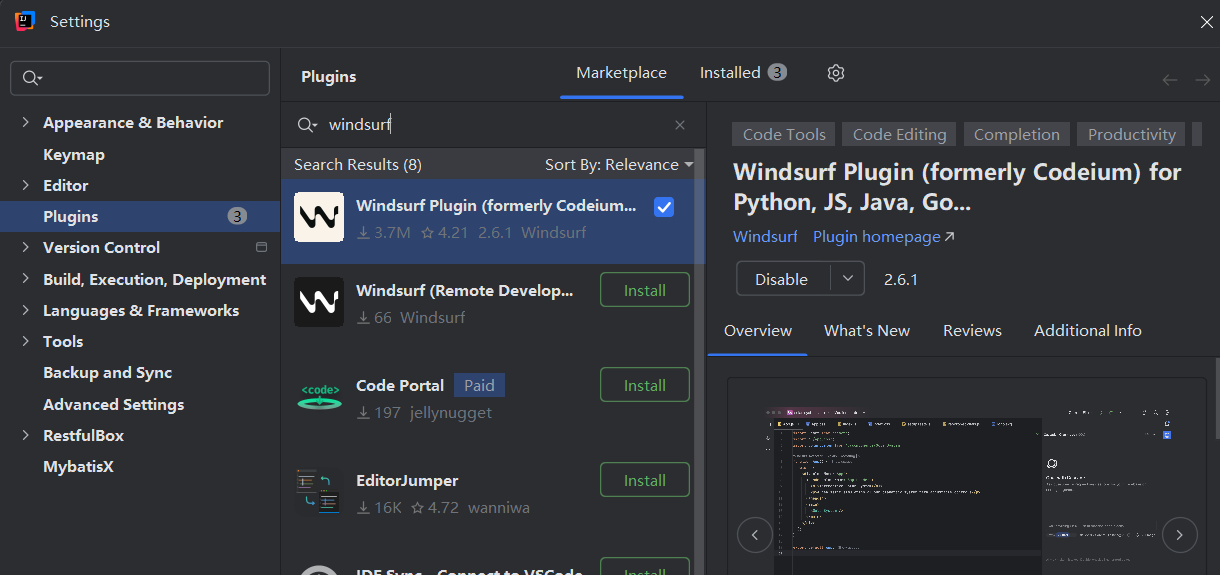Click the EditorJumper plugin name
The width and height of the screenshot is (1220, 575).
(x=407, y=480)
